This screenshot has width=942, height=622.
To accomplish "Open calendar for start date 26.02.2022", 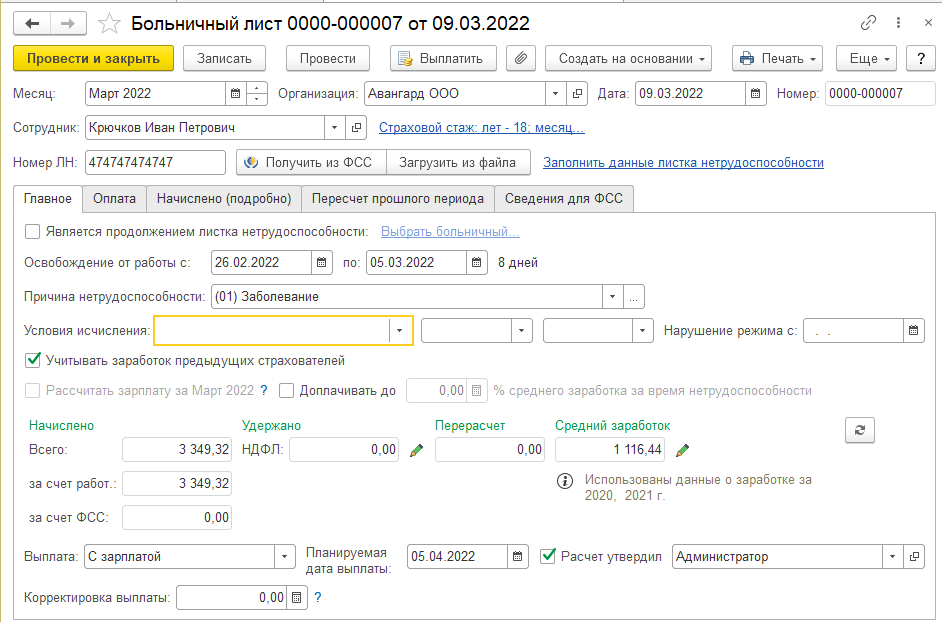I will (x=321, y=263).
